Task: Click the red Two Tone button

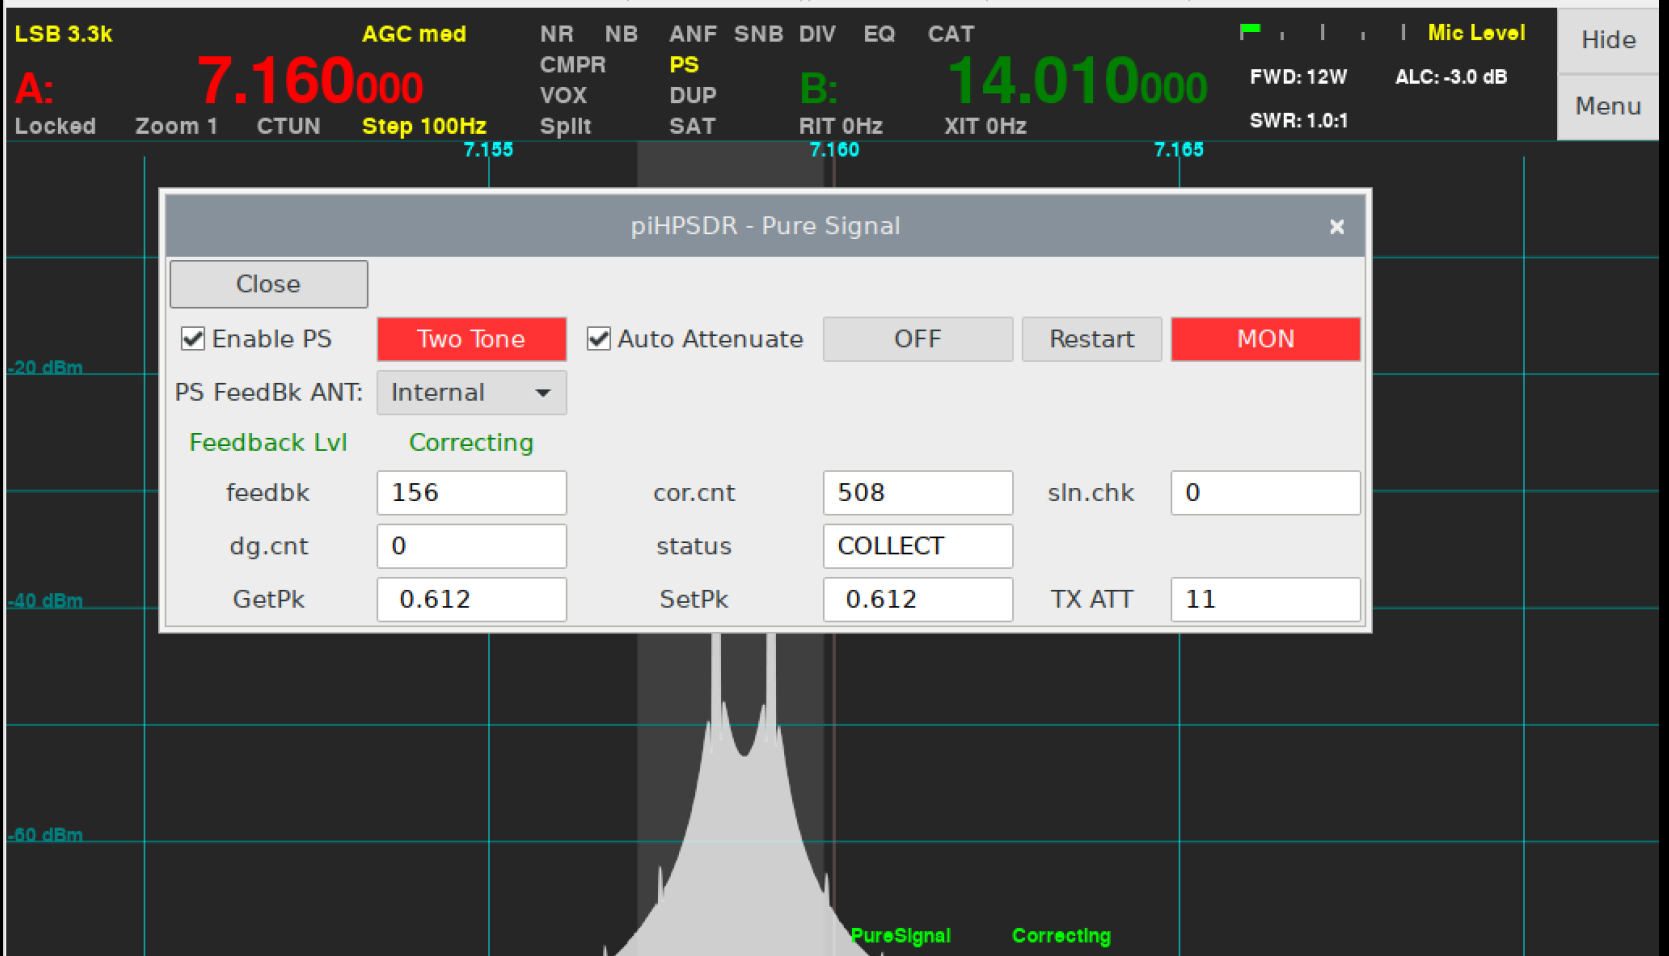Action: tap(471, 339)
